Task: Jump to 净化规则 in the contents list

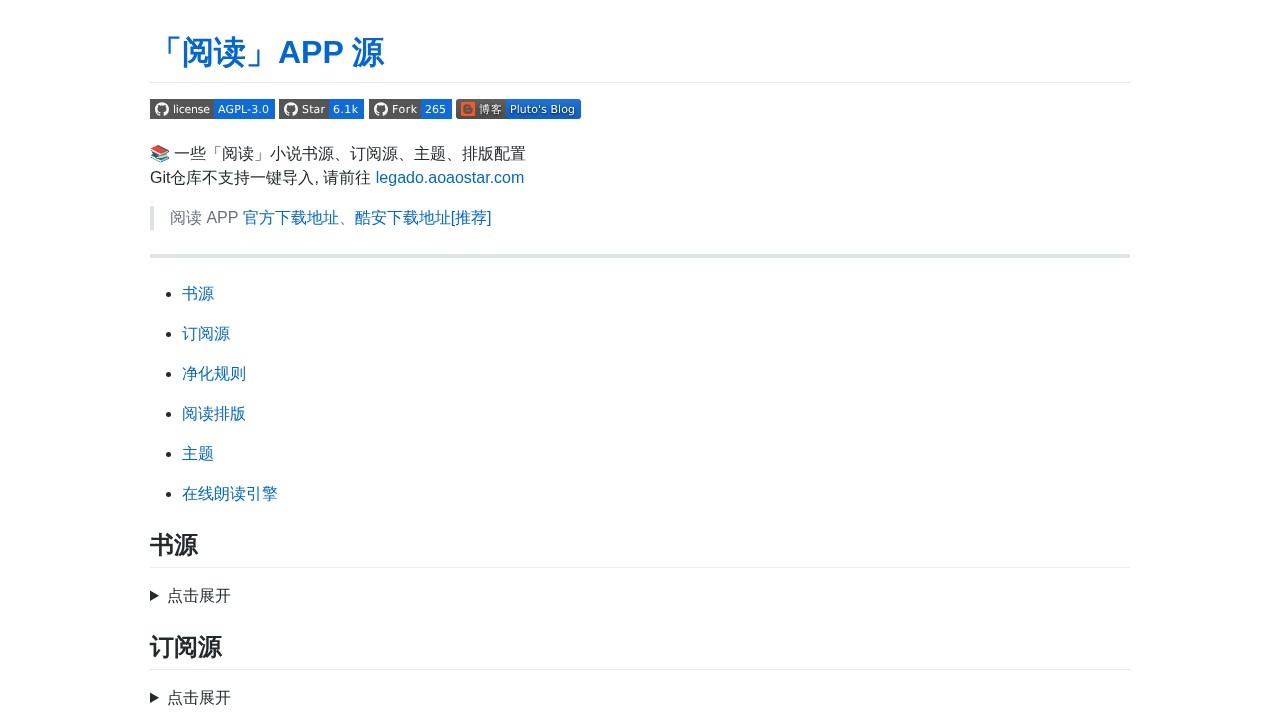Action: (x=214, y=374)
